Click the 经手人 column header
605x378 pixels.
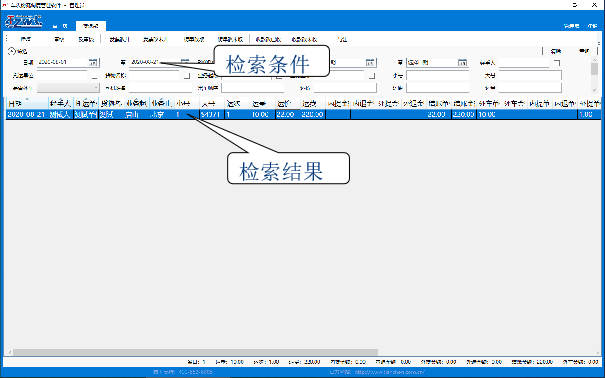pos(61,103)
